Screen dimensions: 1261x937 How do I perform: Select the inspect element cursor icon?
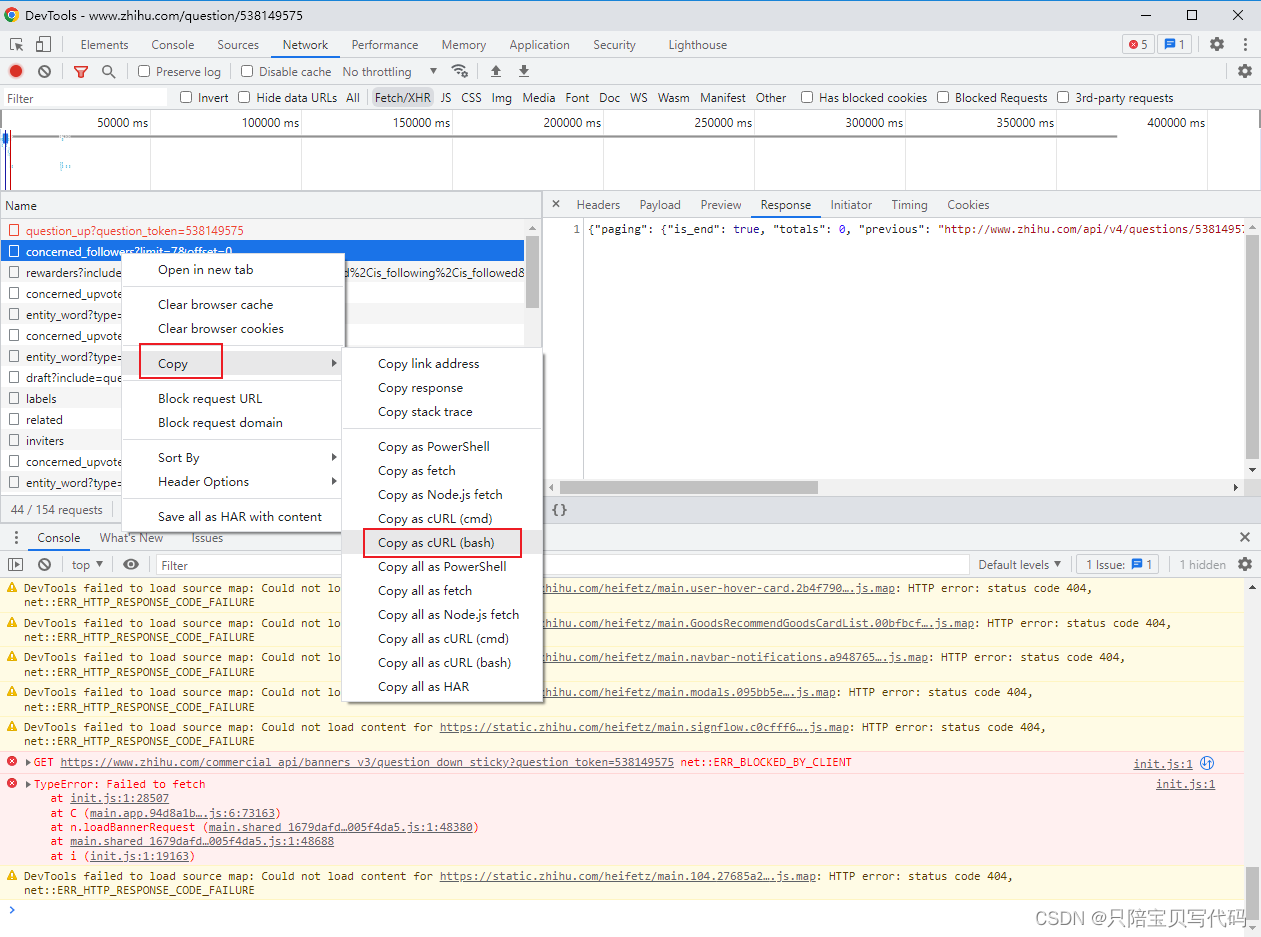pos(17,44)
